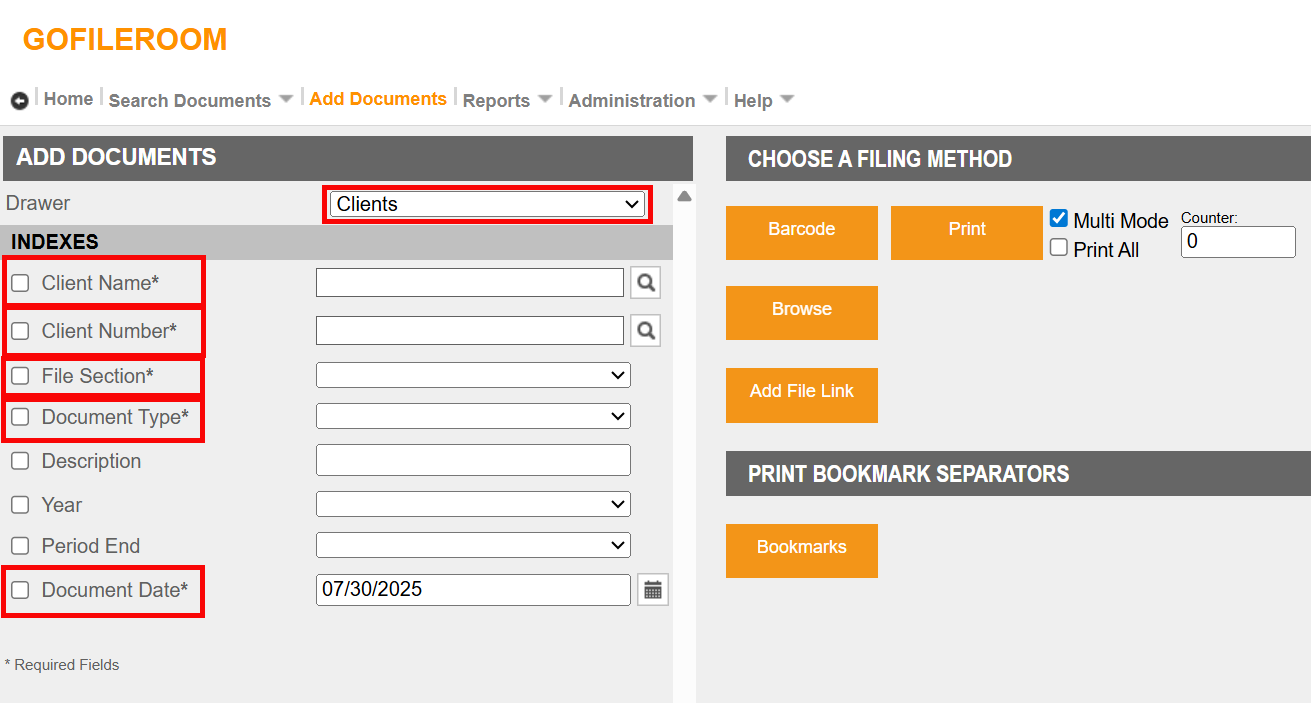Enable the Print All checkbox

pyautogui.click(x=1059, y=248)
